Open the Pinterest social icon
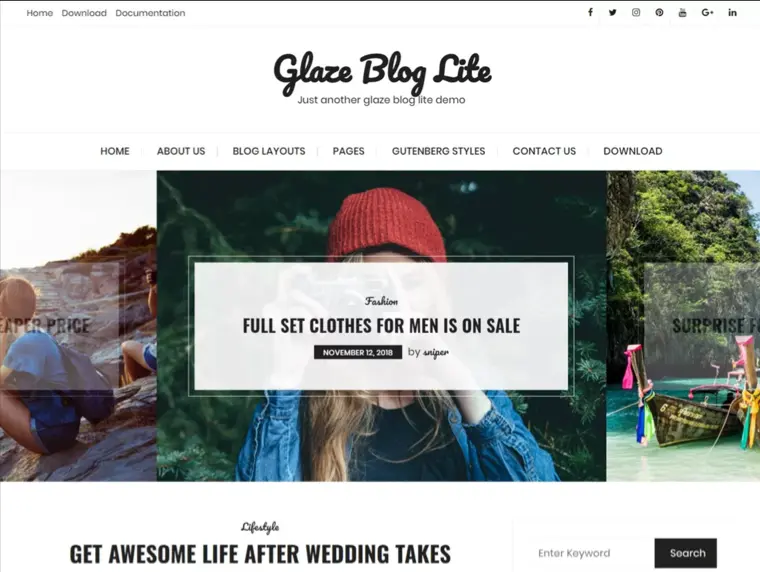760x572 pixels. coord(659,13)
